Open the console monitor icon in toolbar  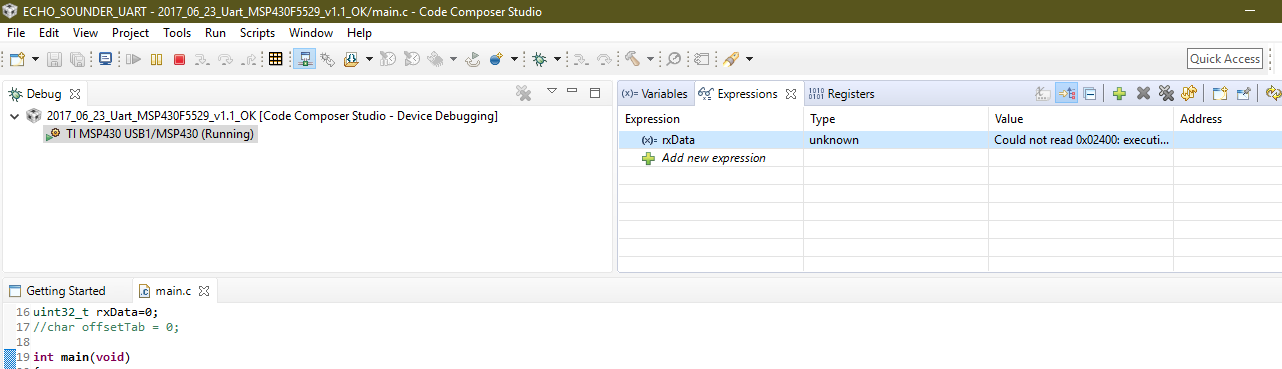pyautogui.click(x=105, y=59)
